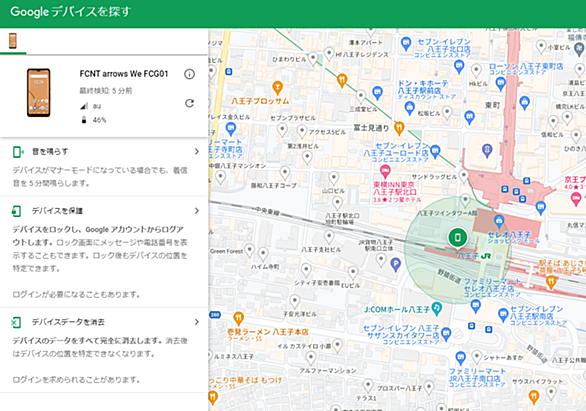586x411 pixels.
Task: Click the 最終検知: 5 分前 status text
Action: [106, 90]
